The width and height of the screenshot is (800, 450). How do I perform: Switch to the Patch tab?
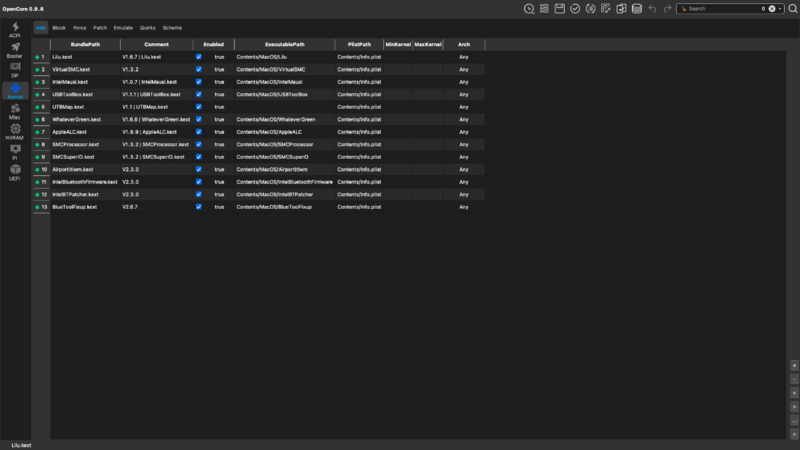click(100, 28)
